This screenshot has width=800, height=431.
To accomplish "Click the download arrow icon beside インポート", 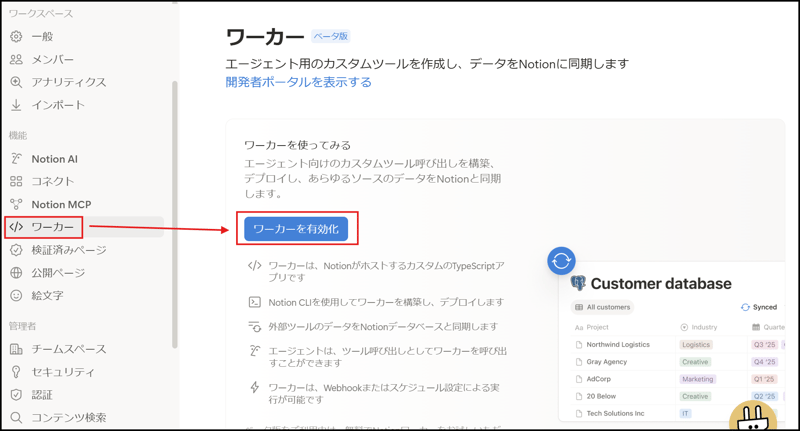I will tap(16, 105).
